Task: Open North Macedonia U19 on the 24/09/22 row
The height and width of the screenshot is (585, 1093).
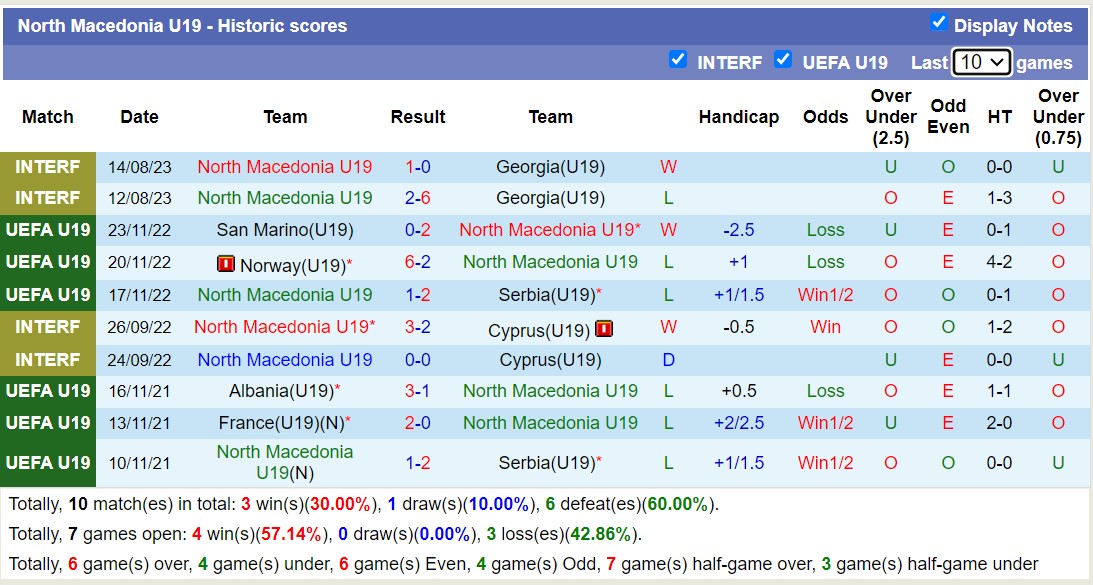Action: coord(285,360)
